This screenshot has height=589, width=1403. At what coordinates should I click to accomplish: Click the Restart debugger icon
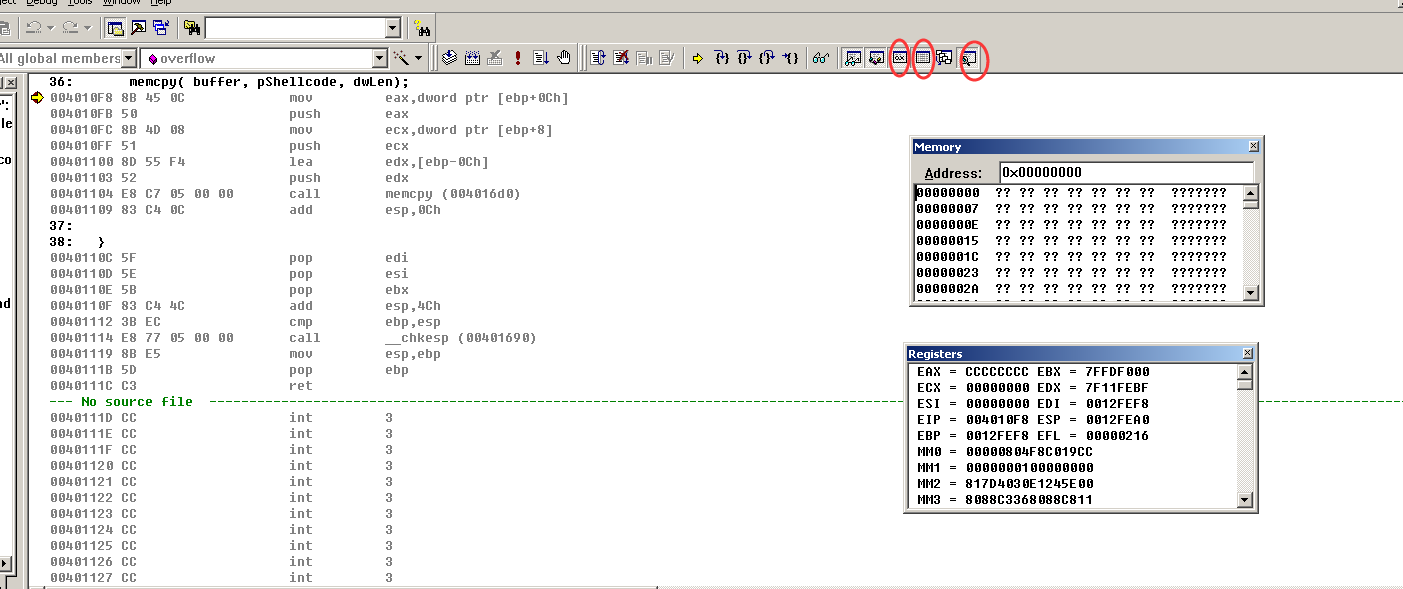tap(598, 58)
